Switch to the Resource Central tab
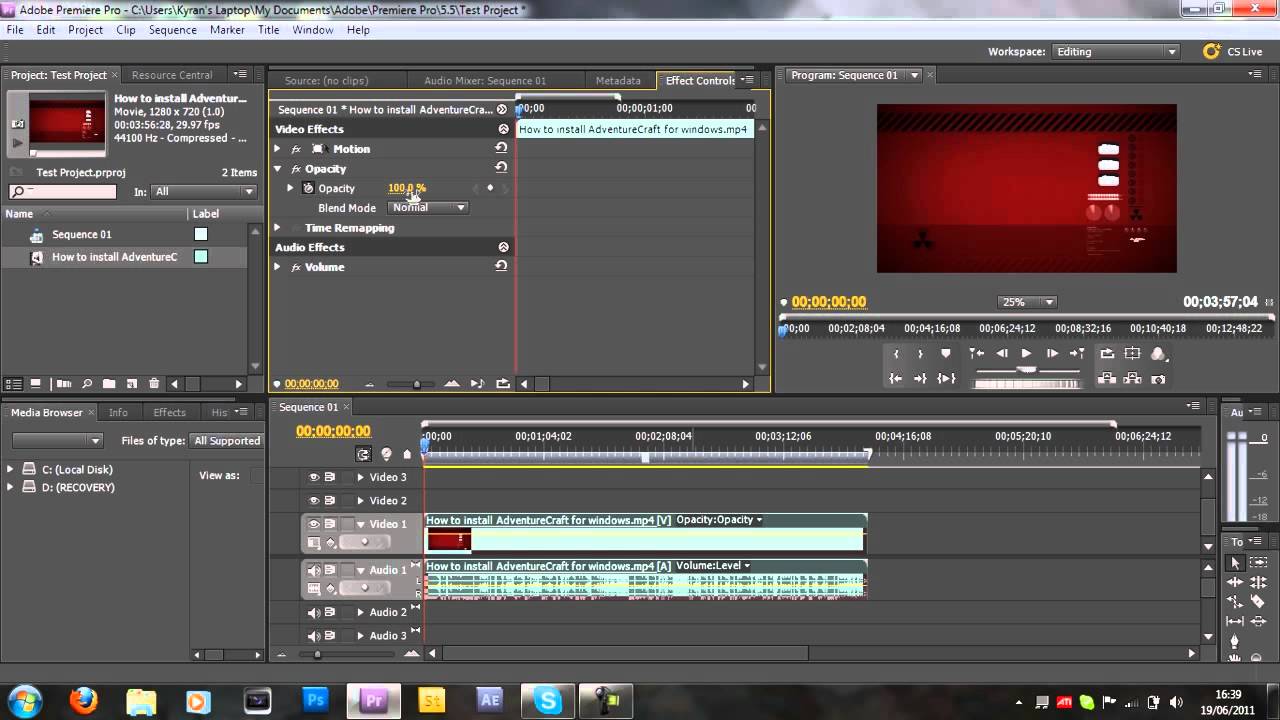 172,75
